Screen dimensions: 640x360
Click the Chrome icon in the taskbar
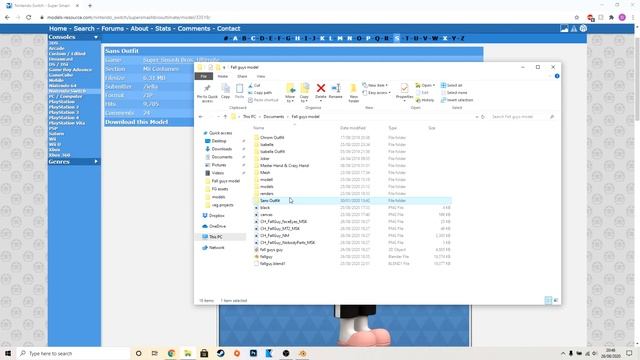click(171, 353)
